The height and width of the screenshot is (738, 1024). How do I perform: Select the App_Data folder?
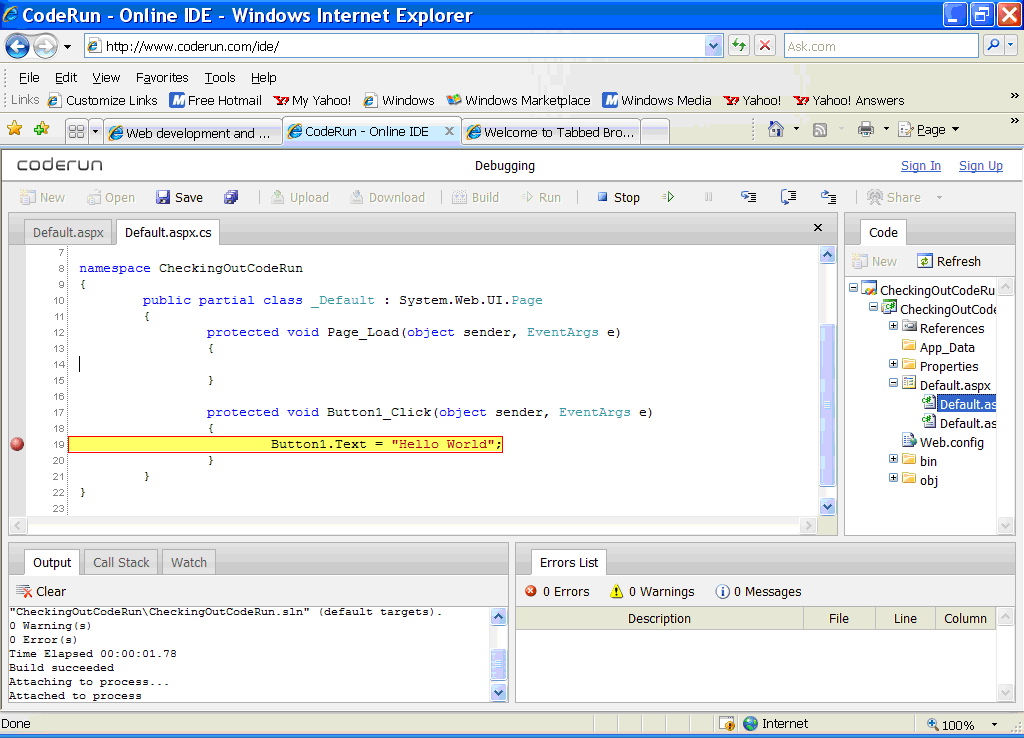pos(938,347)
